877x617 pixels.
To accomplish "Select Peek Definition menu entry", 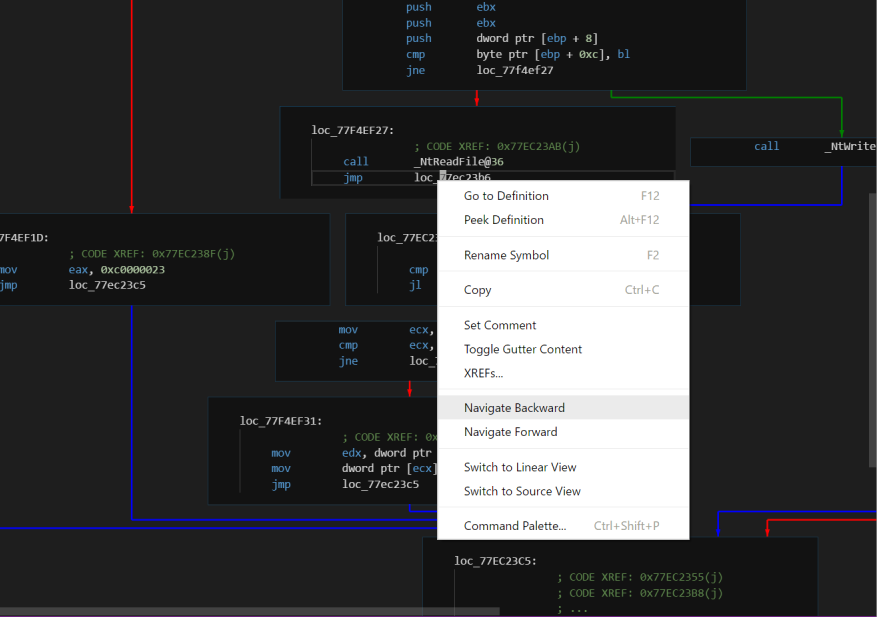I will click(x=562, y=220).
